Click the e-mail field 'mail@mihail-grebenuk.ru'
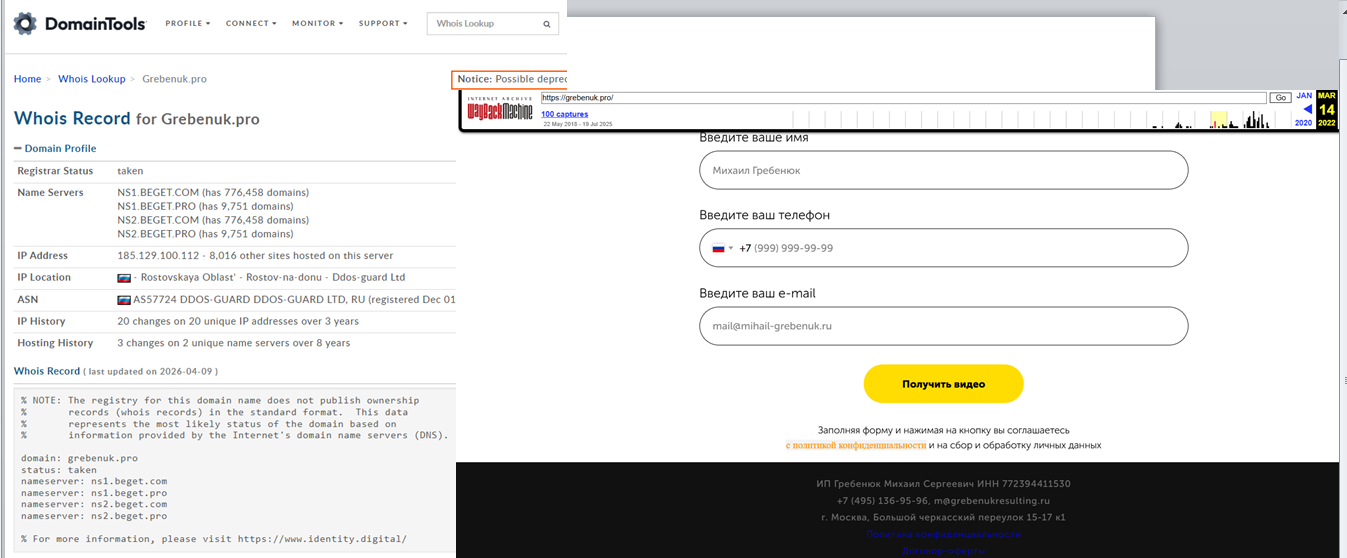This screenshot has width=1347, height=558. coord(943,326)
